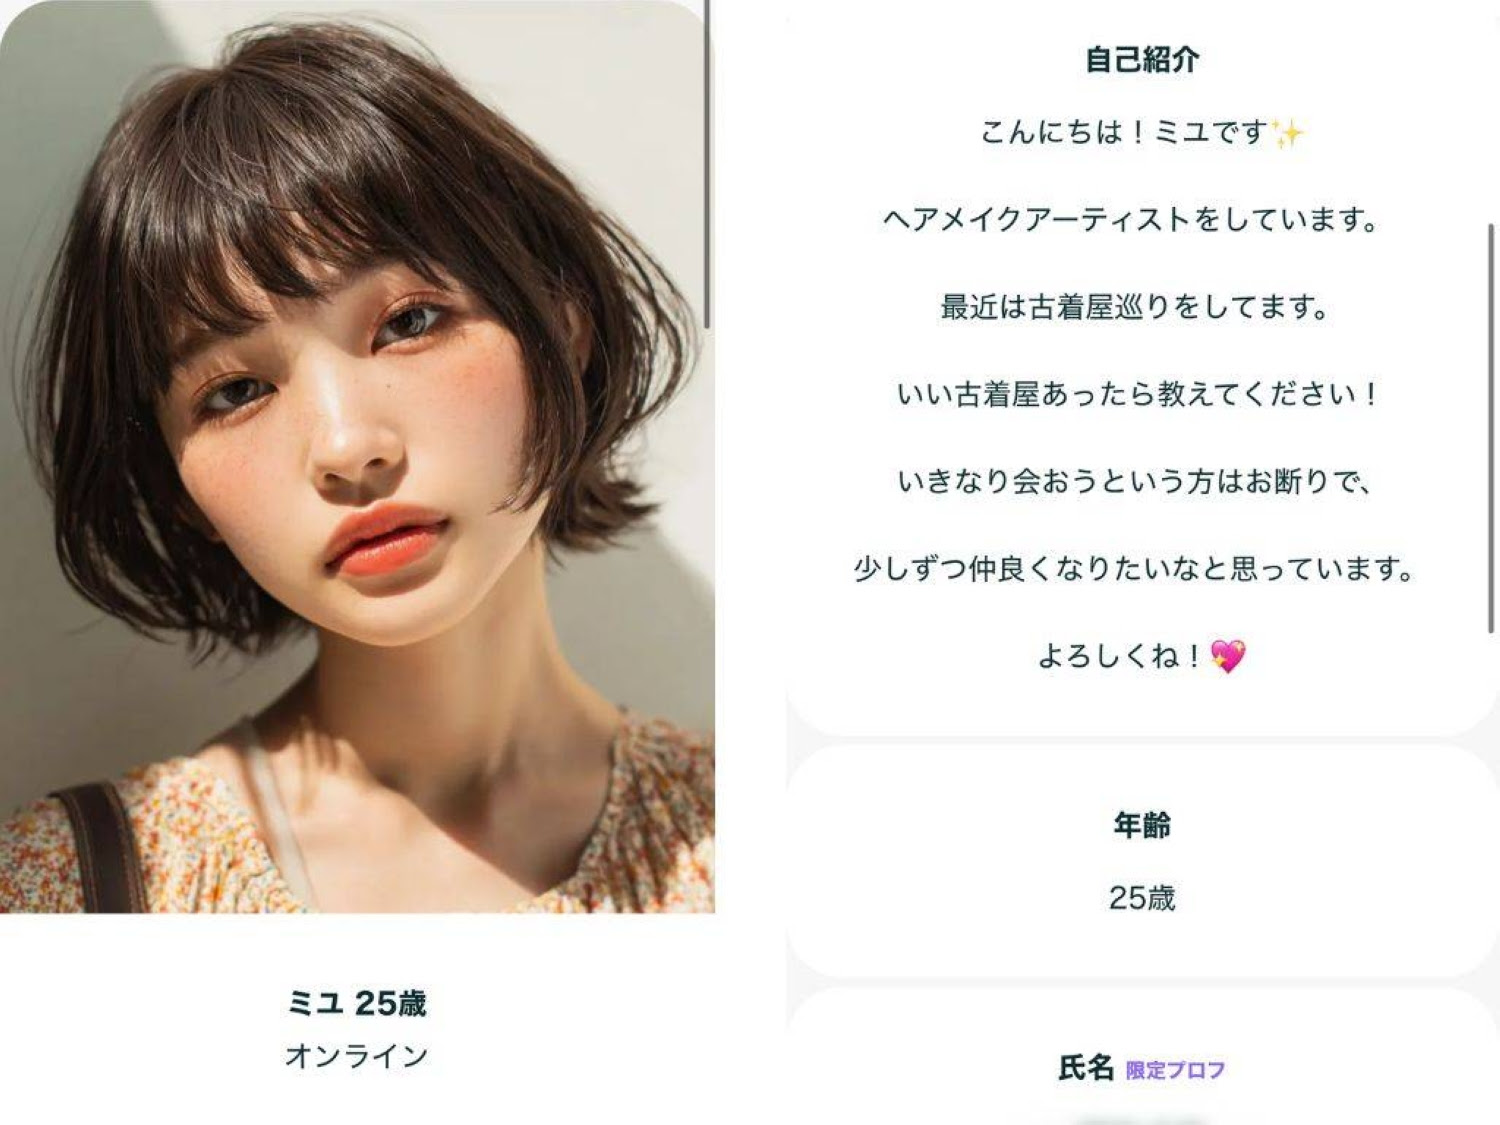Click the thin scrollbar beside the photo

click(x=707, y=164)
